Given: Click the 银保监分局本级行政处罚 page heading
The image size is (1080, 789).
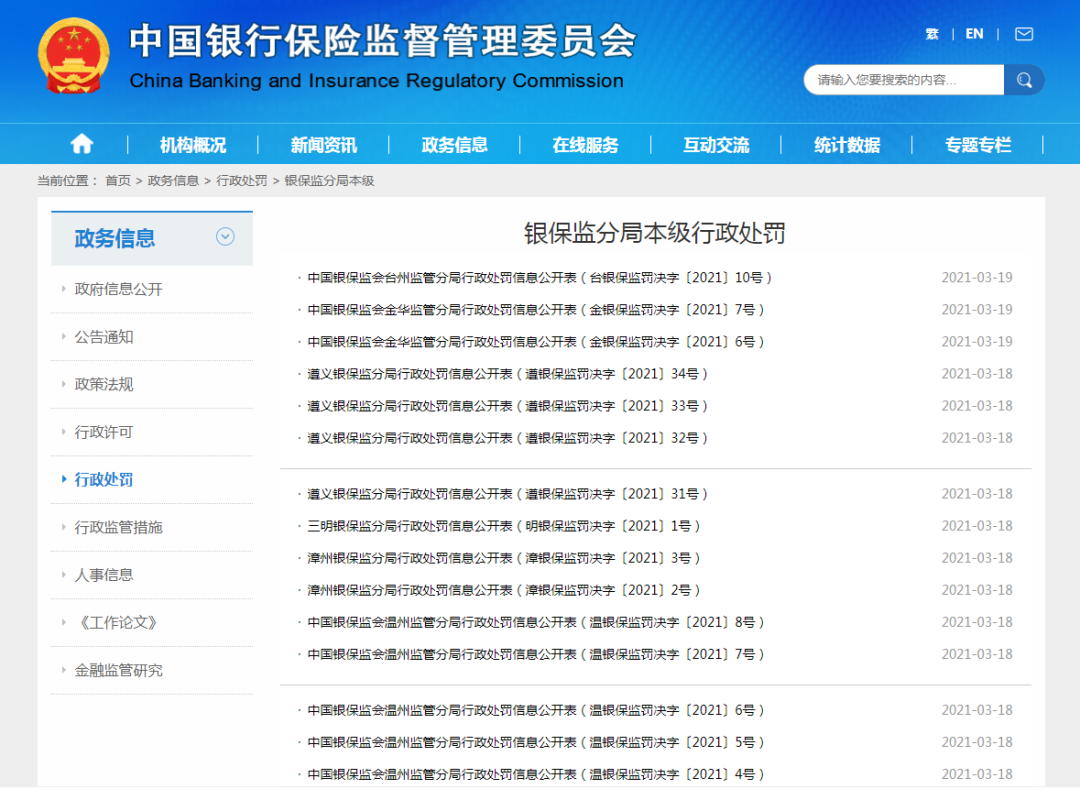Looking at the screenshot, I should (x=654, y=233).
